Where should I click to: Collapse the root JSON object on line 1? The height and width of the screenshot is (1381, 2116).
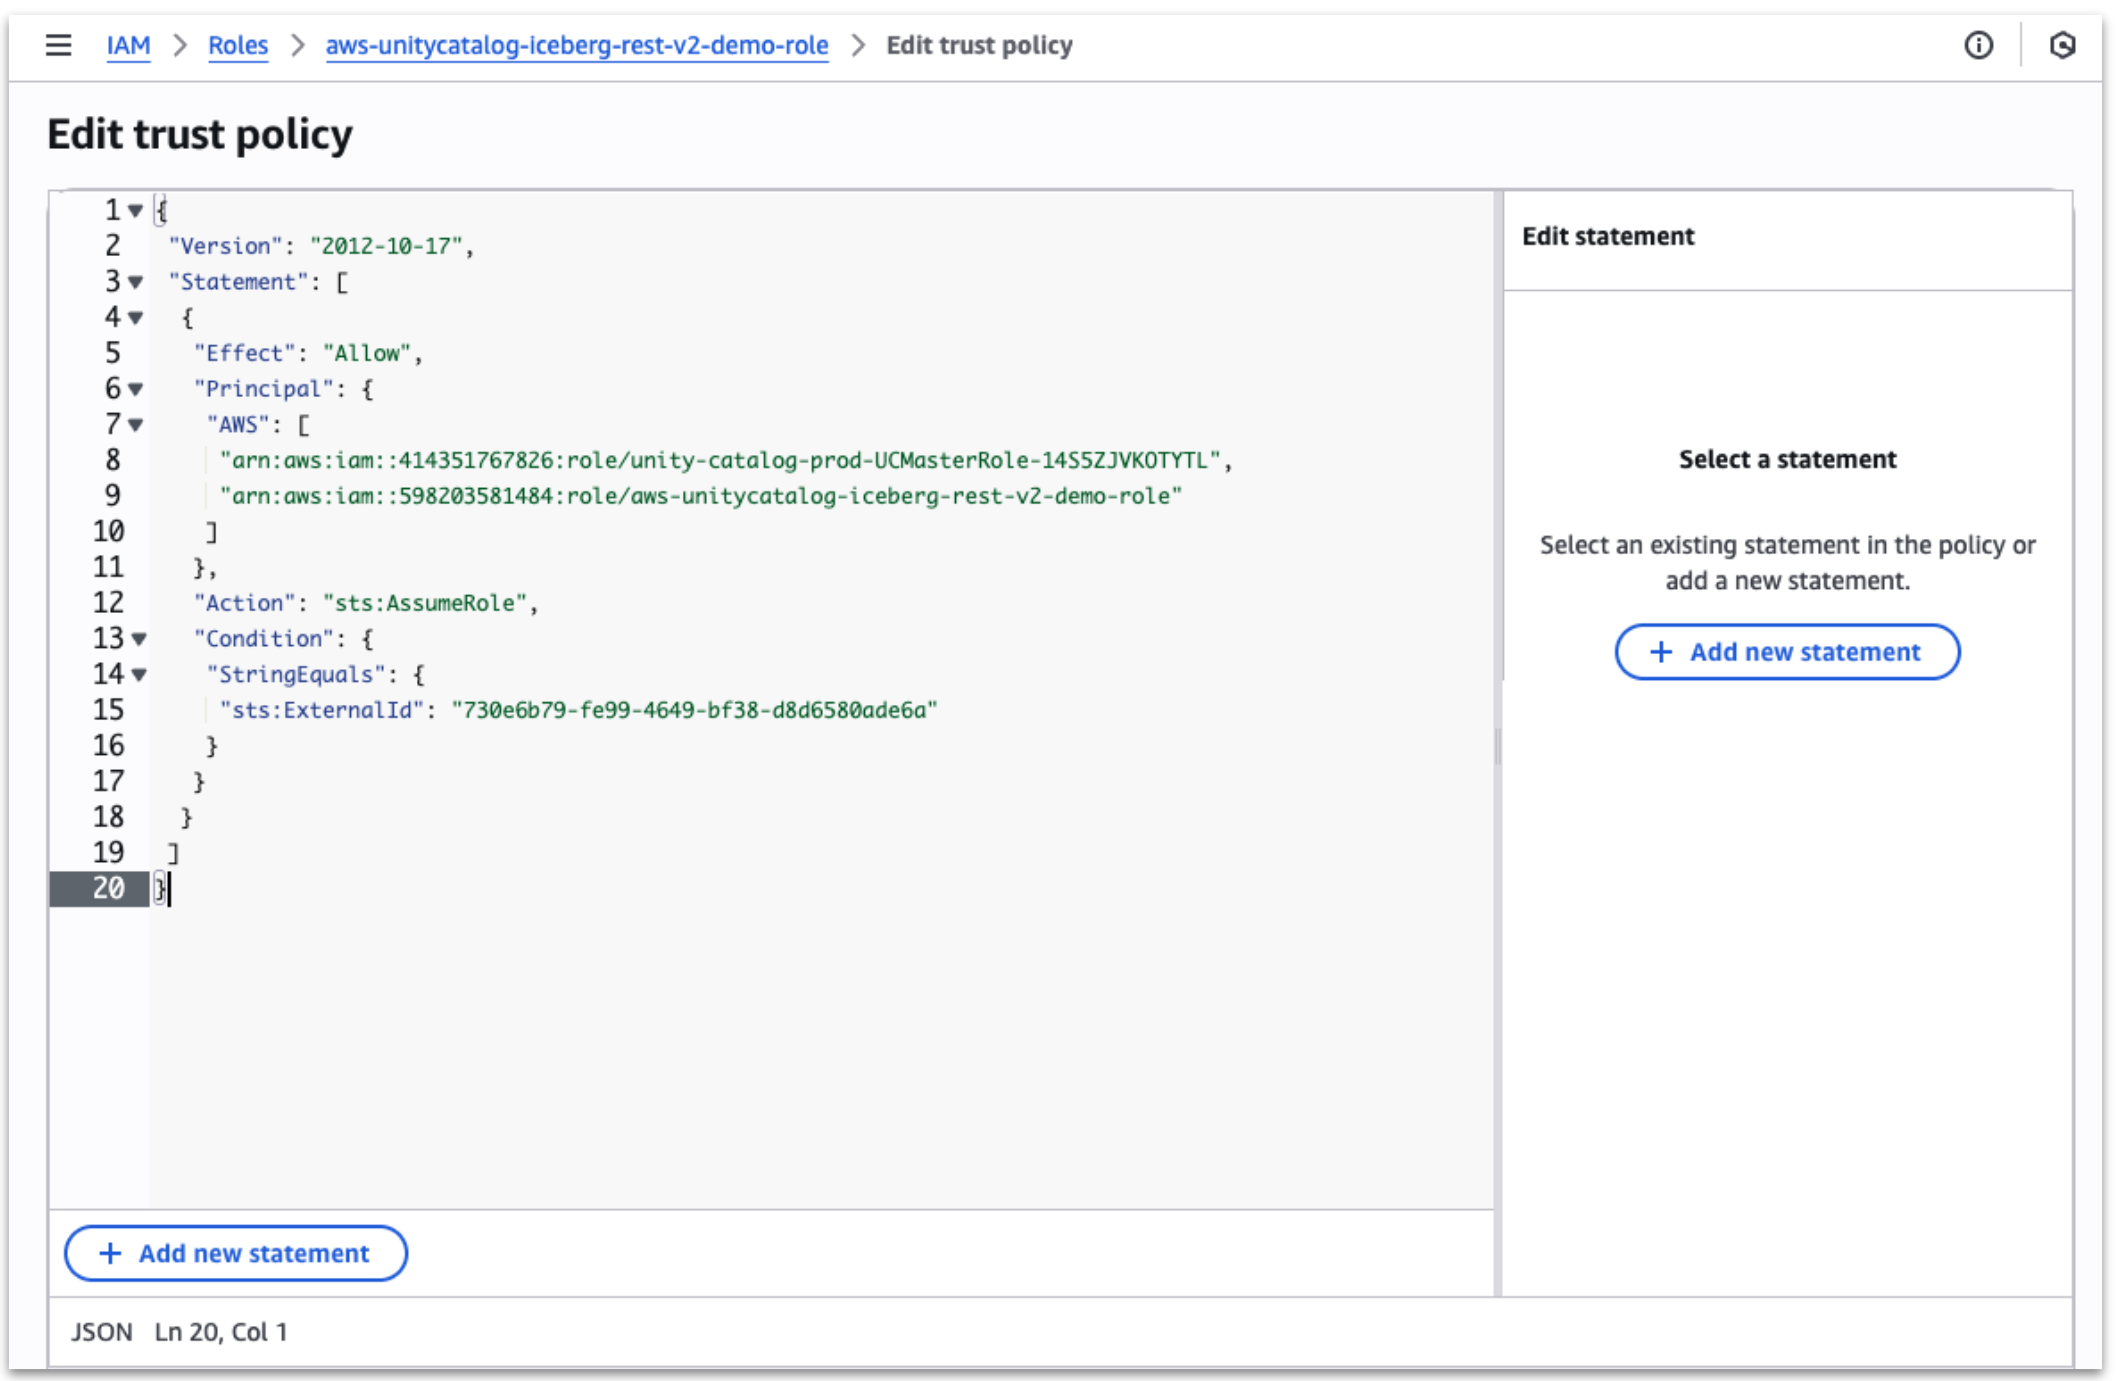[x=133, y=209]
